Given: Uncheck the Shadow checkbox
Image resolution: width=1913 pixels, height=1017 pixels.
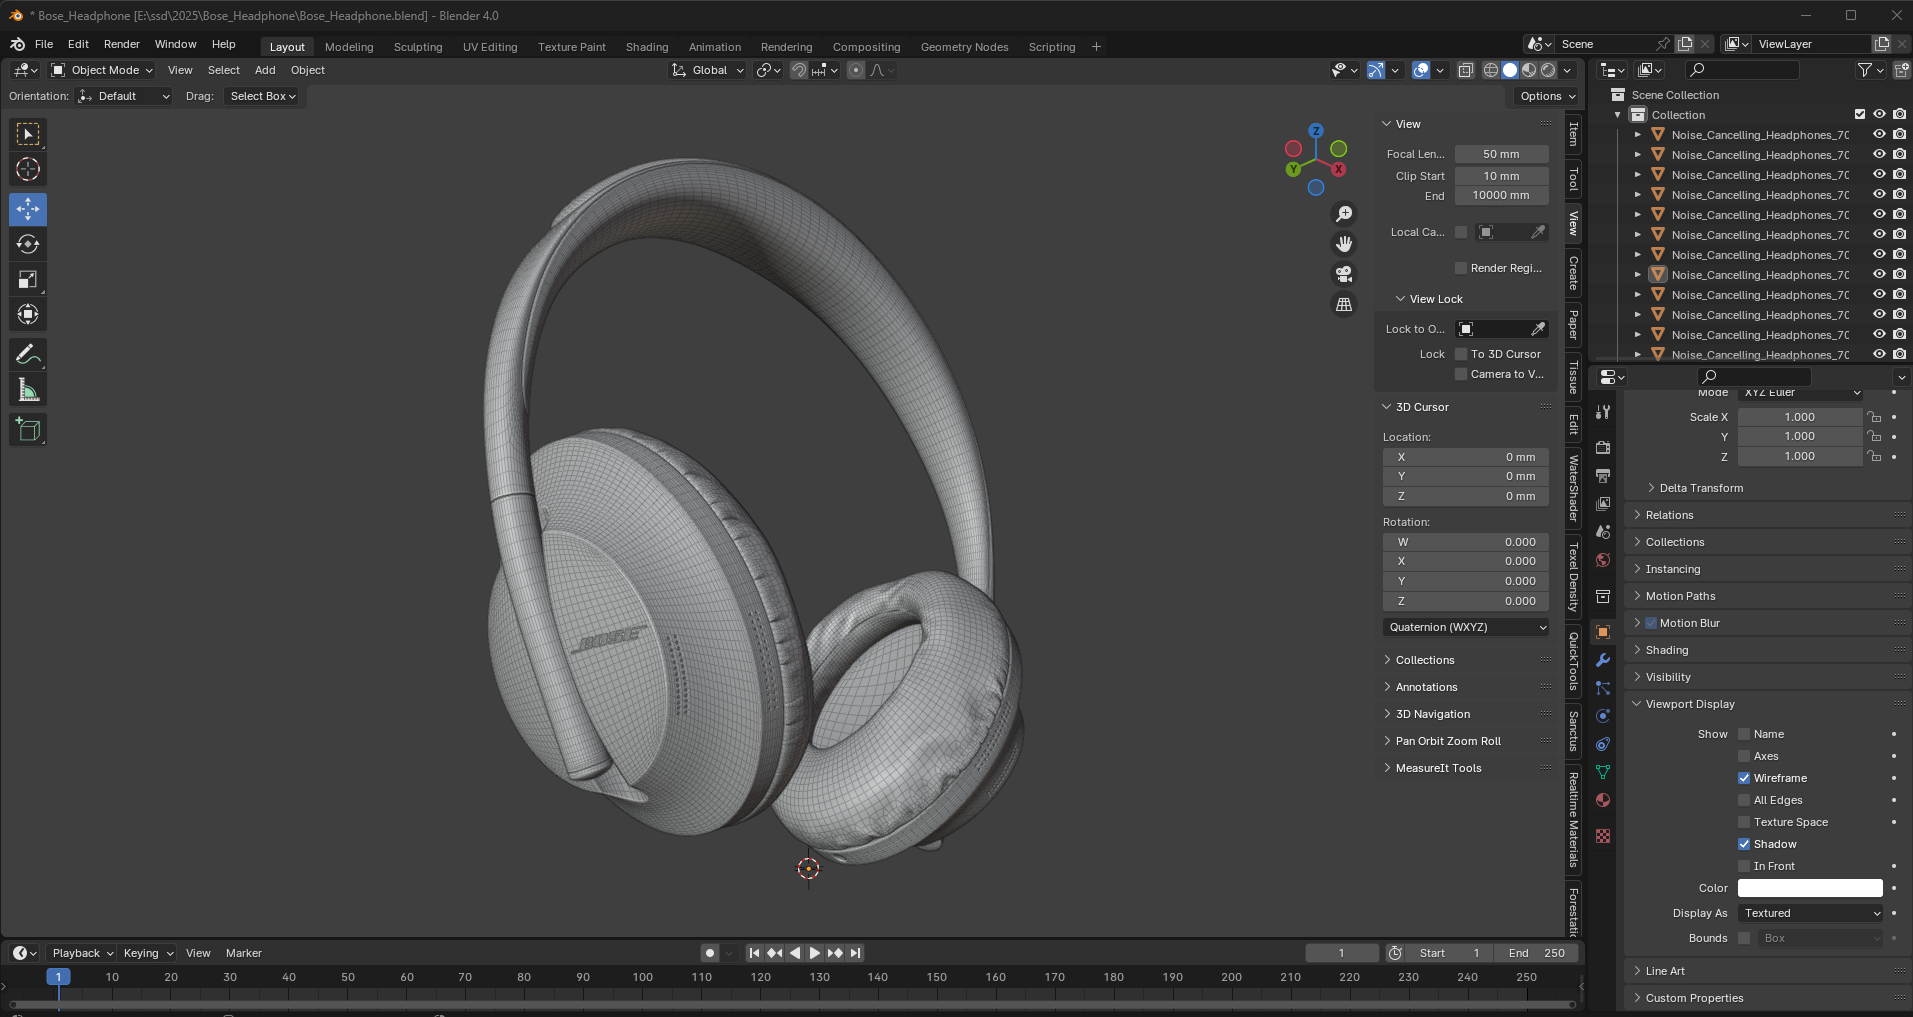Looking at the screenshot, I should (x=1744, y=844).
